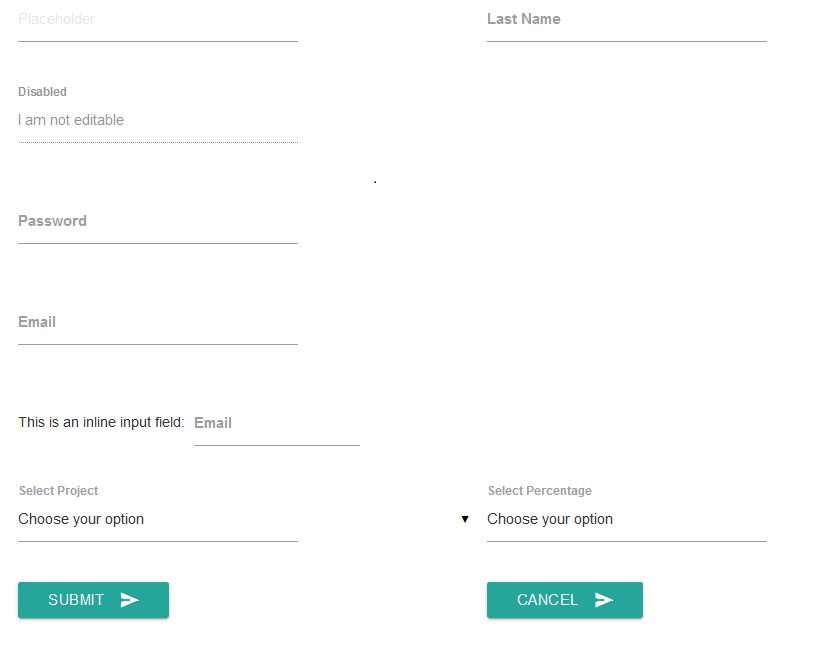Click the 'Choose your option' text under Select Project
This screenshot has height=645, width=829.
[x=80, y=519]
